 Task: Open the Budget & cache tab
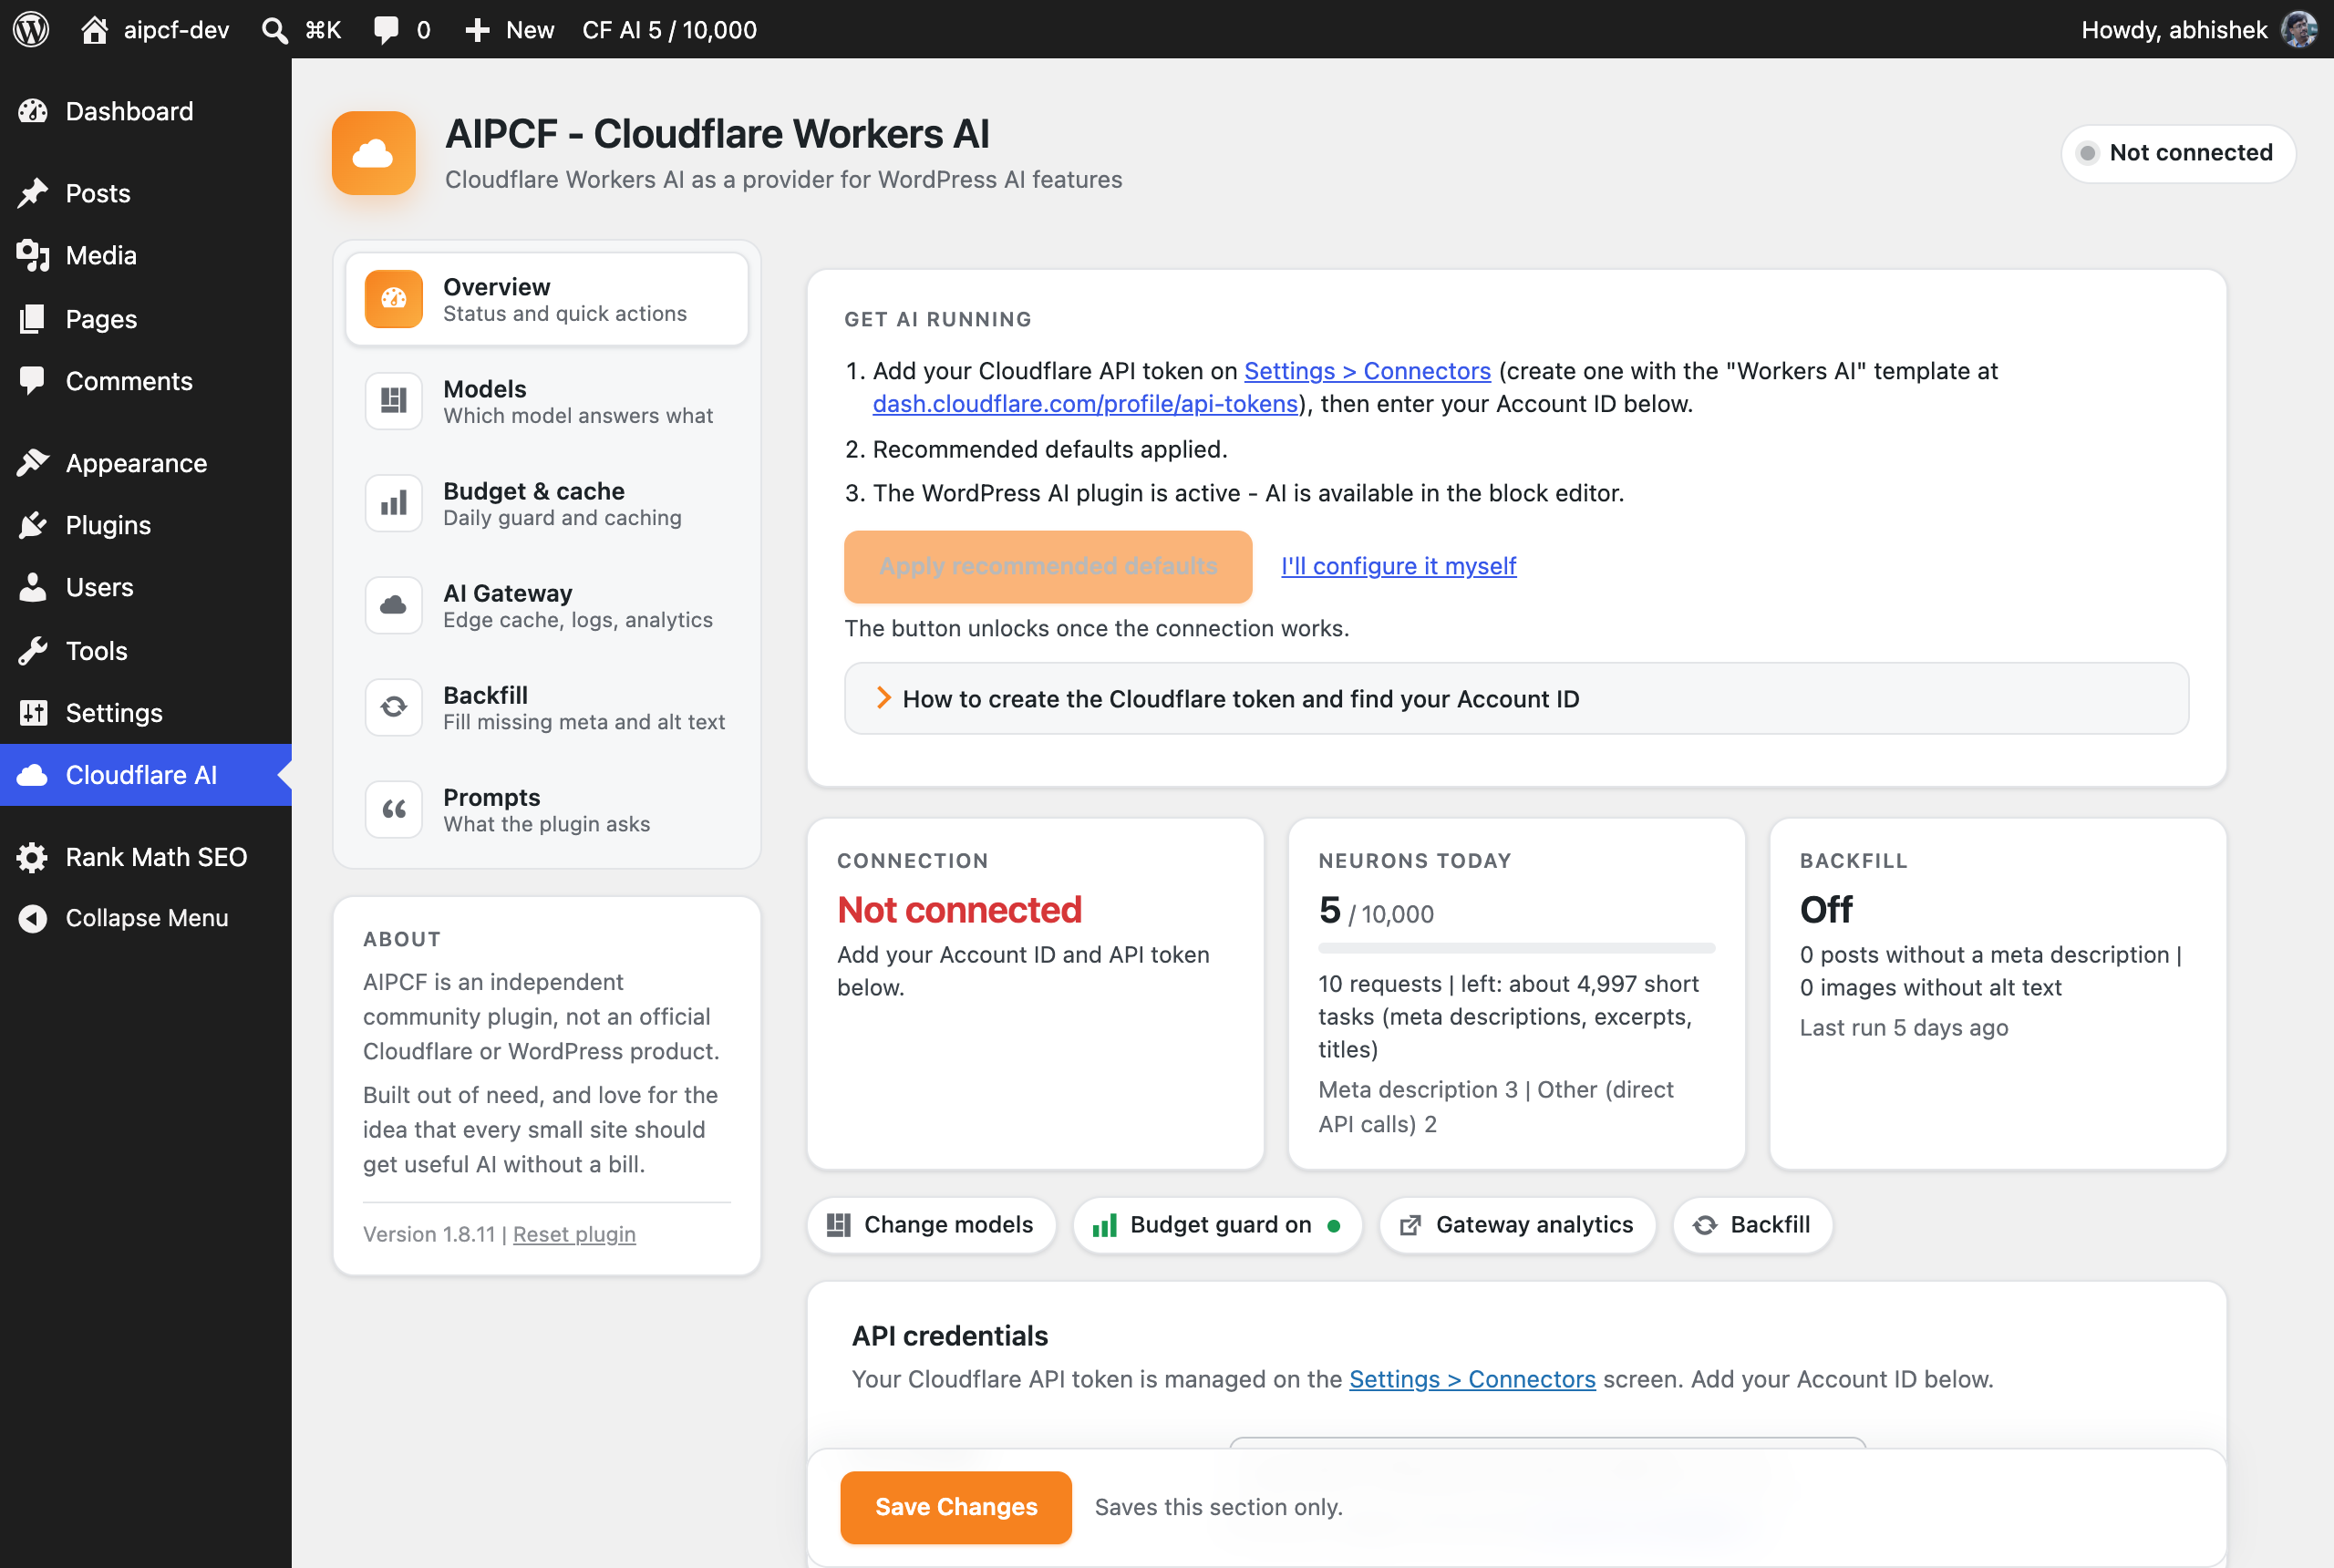tap(547, 503)
